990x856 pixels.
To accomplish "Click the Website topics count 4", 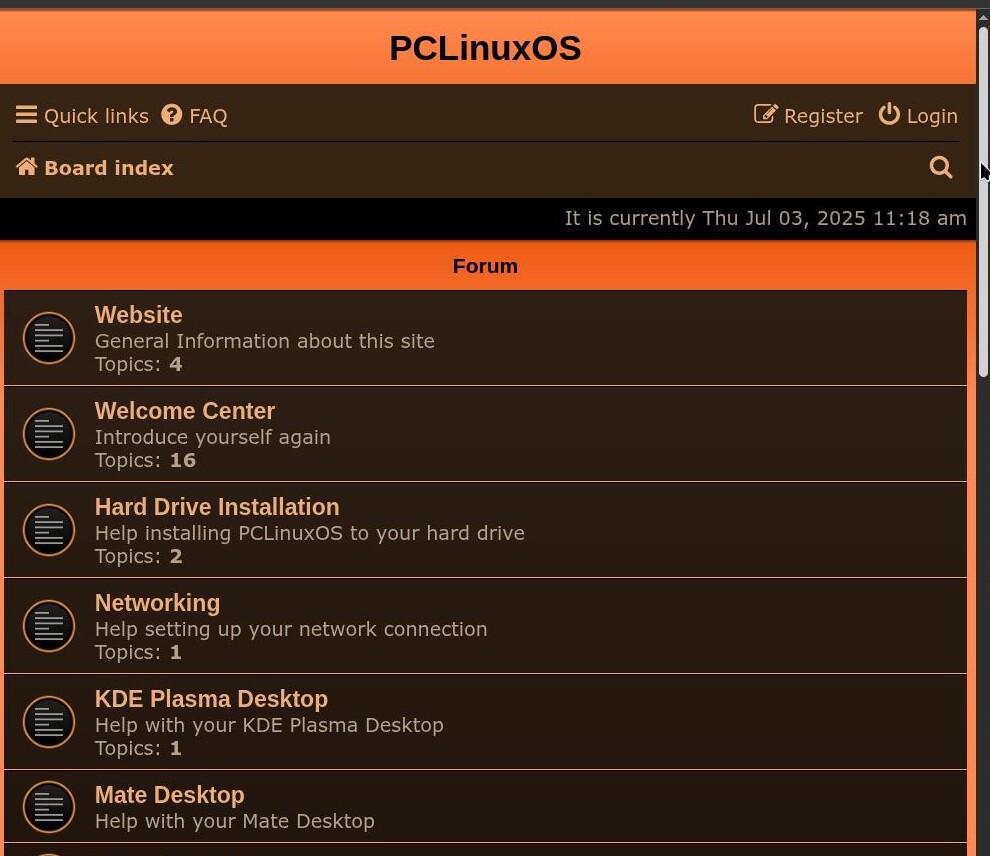I will [x=176, y=364].
